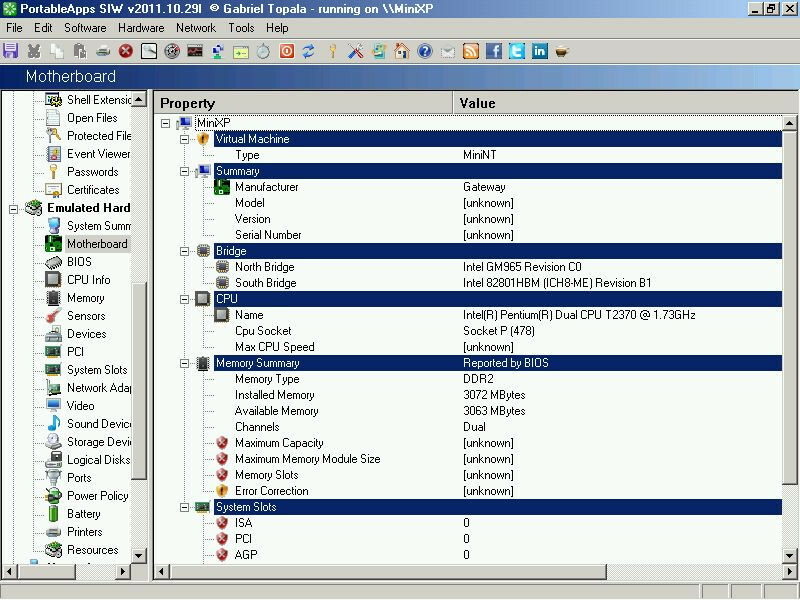Collapse the Emulated Hardware tree node
The image size is (800, 600).
pyautogui.click(x=14, y=209)
